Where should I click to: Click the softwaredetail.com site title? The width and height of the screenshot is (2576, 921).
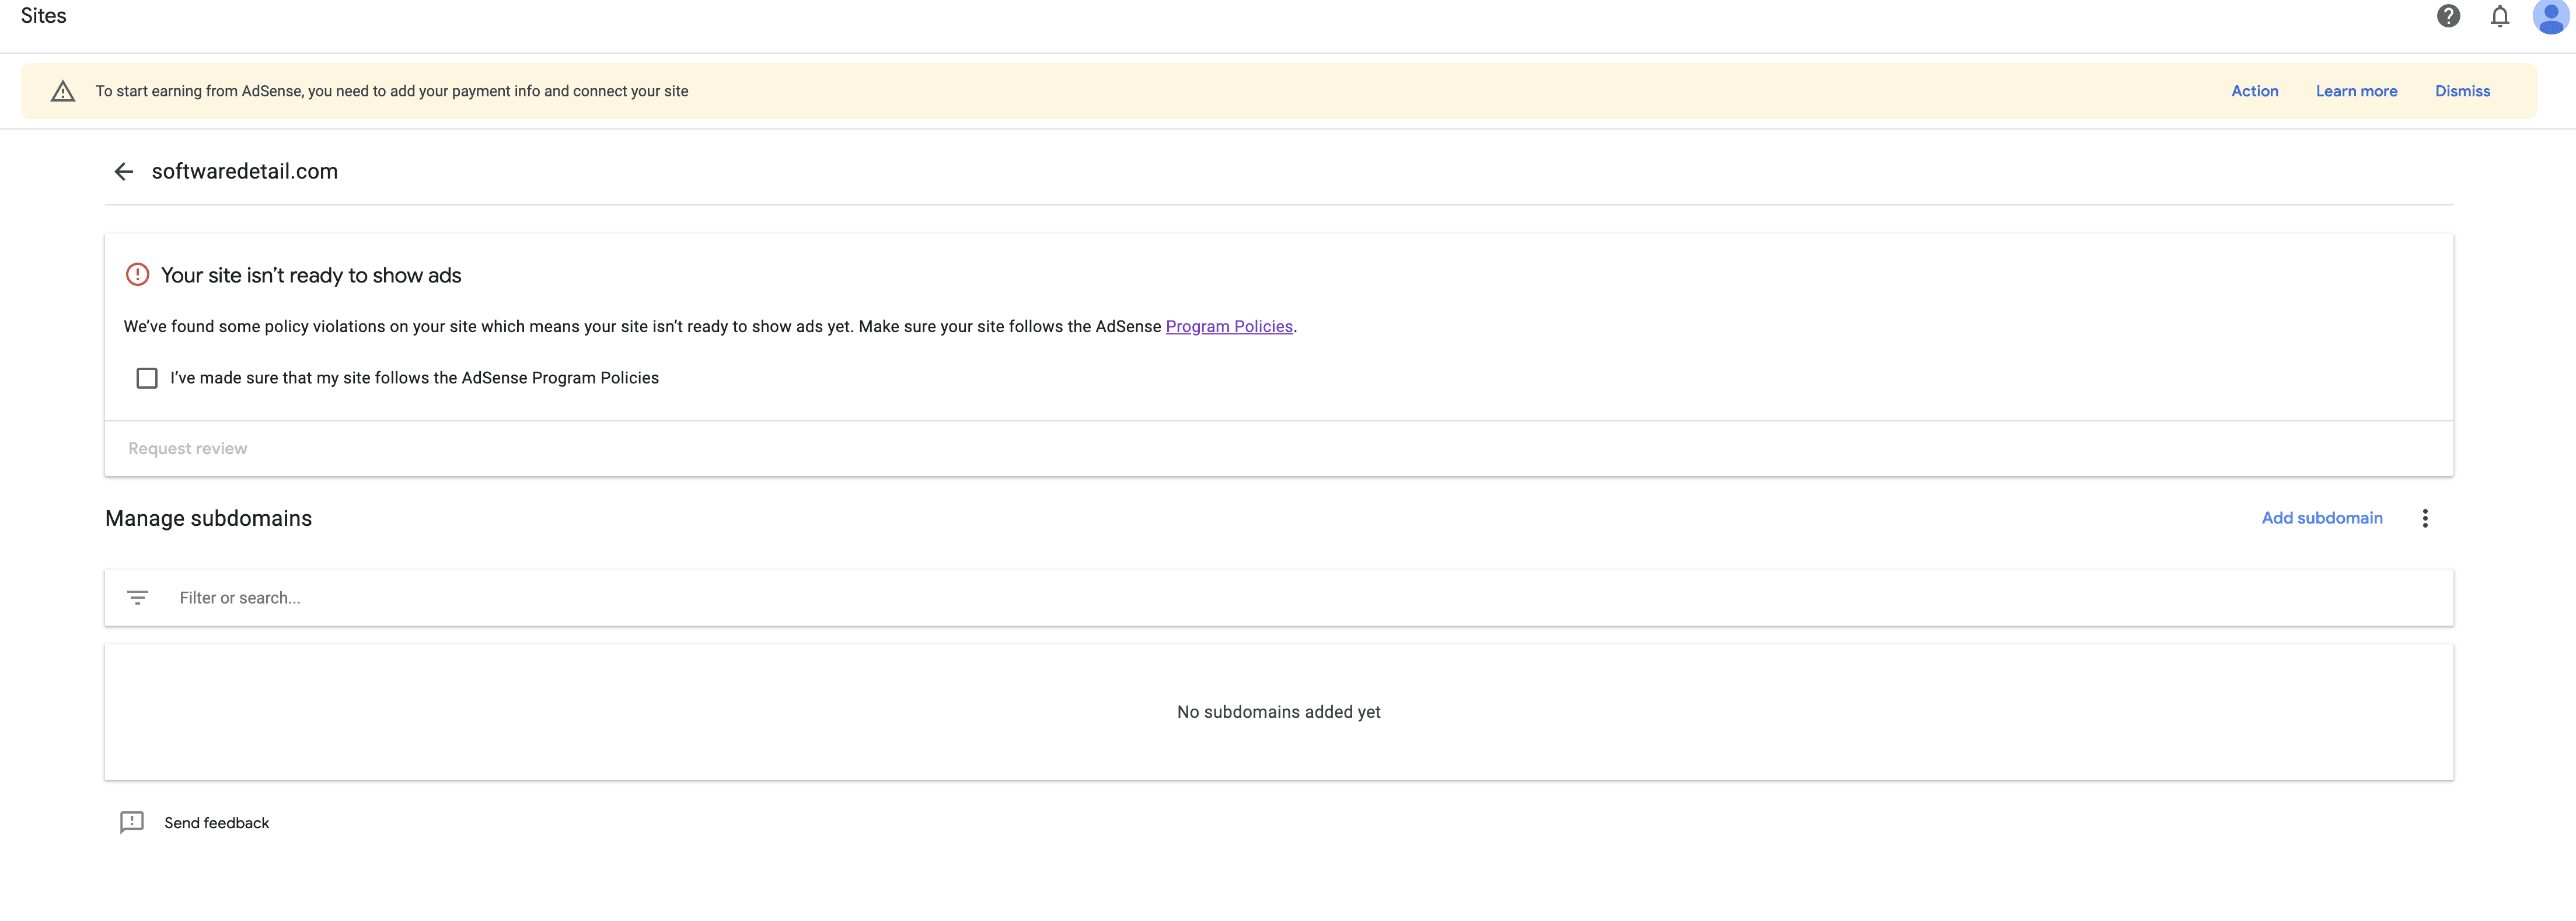(245, 172)
